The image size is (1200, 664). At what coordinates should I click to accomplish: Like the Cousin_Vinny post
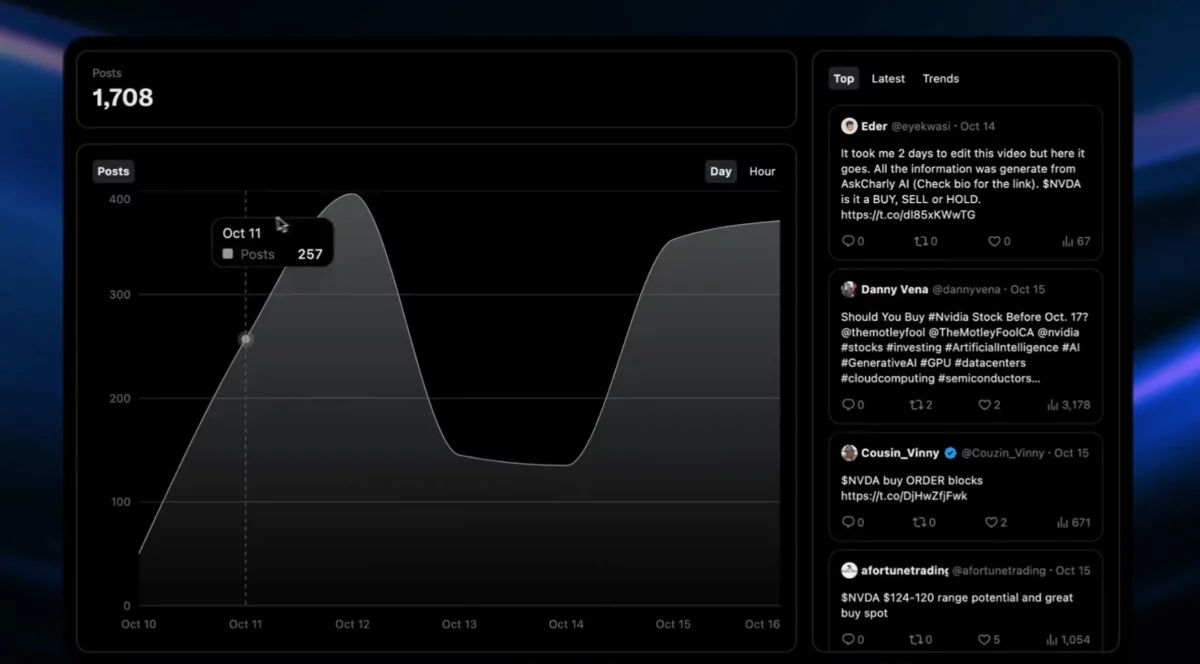click(x=990, y=522)
